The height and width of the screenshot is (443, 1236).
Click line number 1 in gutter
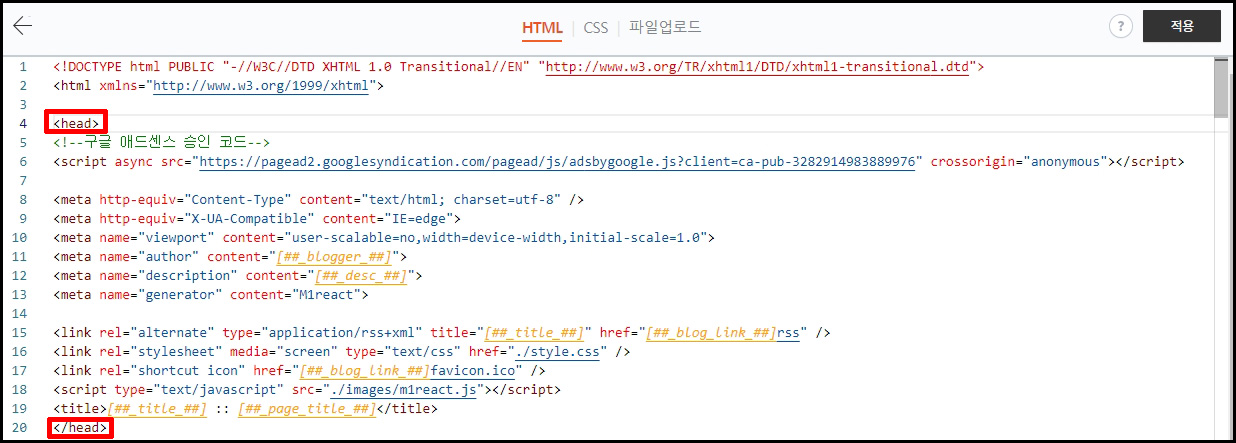tap(22, 67)
